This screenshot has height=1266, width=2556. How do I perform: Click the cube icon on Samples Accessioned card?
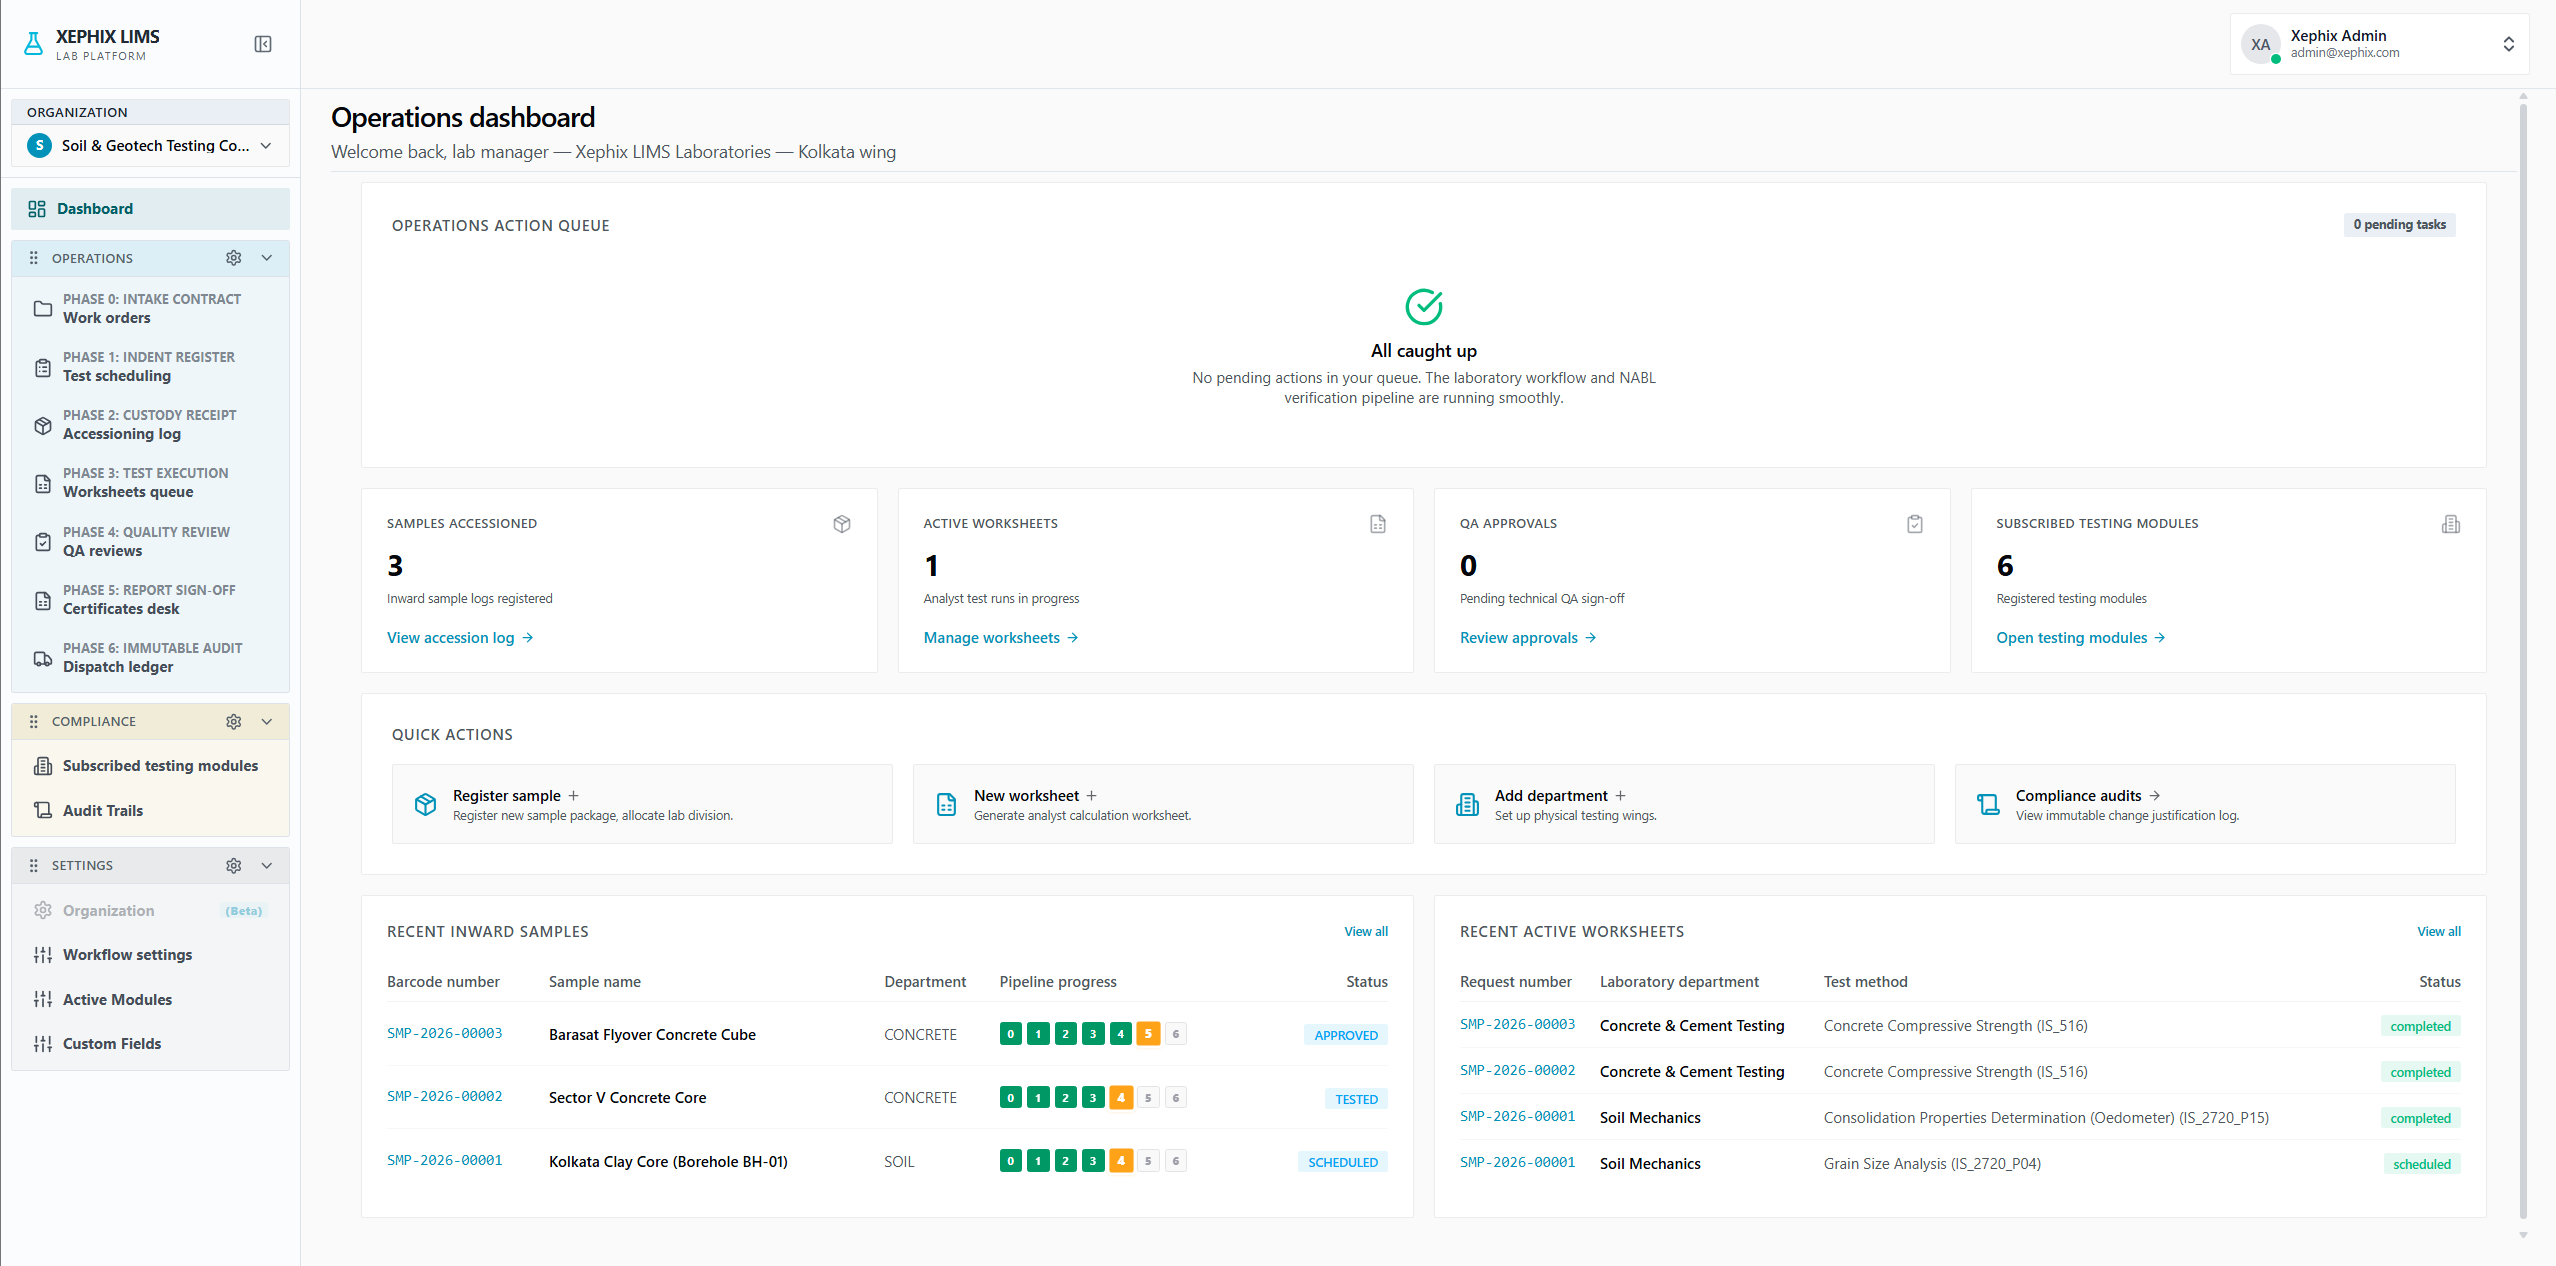pyautogui.click(x=842, y=524)
